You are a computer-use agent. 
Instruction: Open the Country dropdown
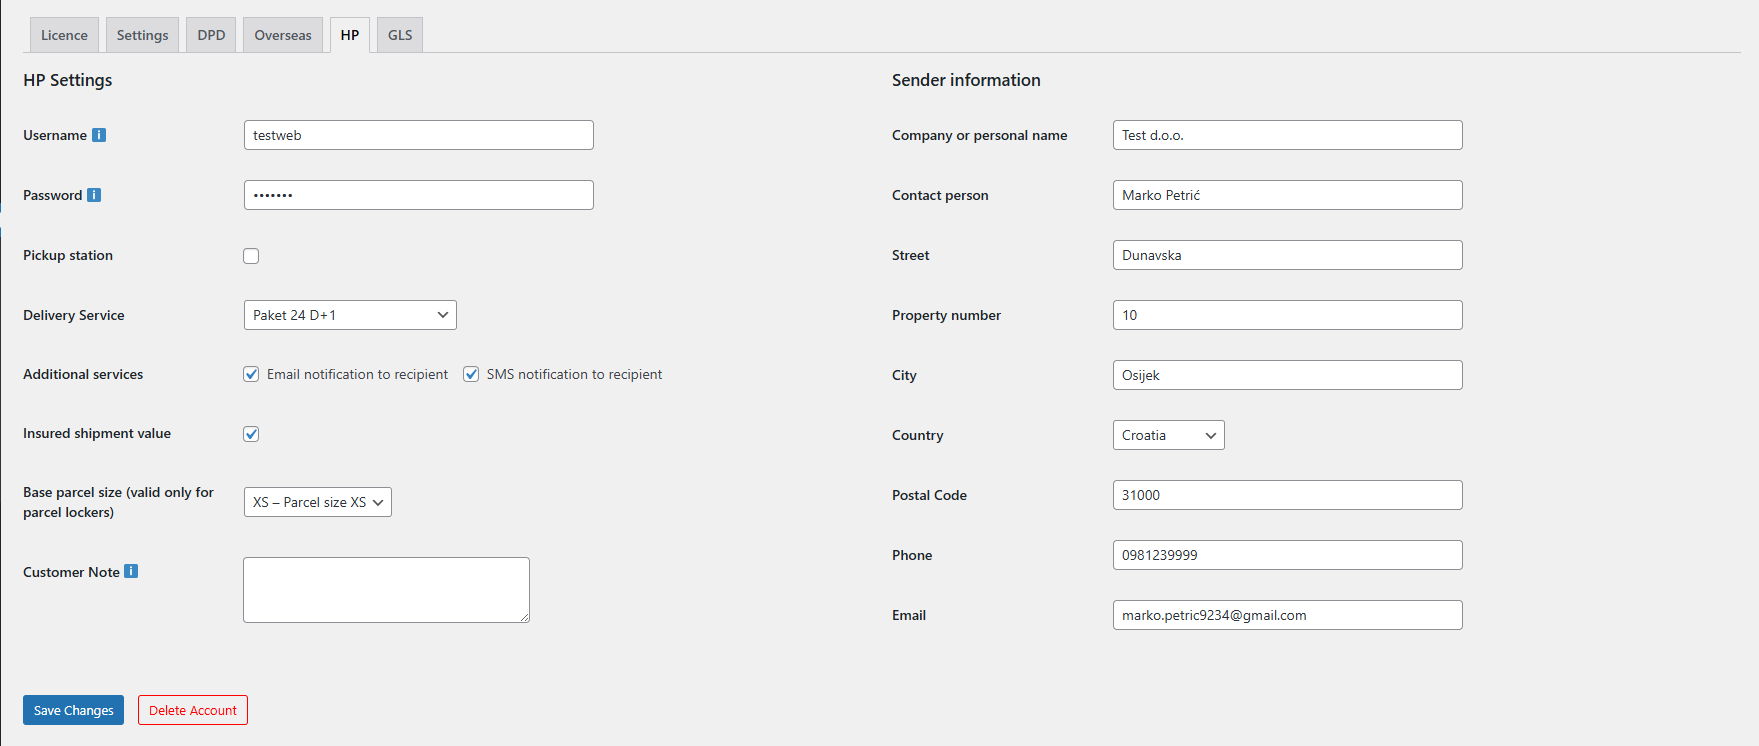coord(1168,435)
